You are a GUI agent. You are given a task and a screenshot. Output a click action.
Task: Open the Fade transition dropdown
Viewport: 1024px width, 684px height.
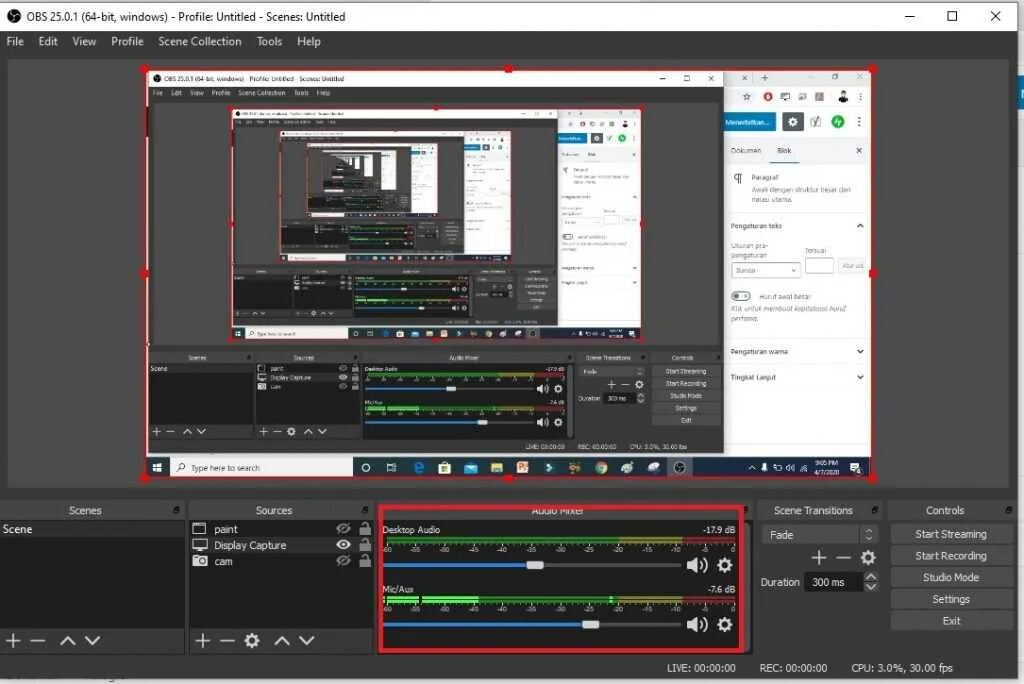pos(820,535)
